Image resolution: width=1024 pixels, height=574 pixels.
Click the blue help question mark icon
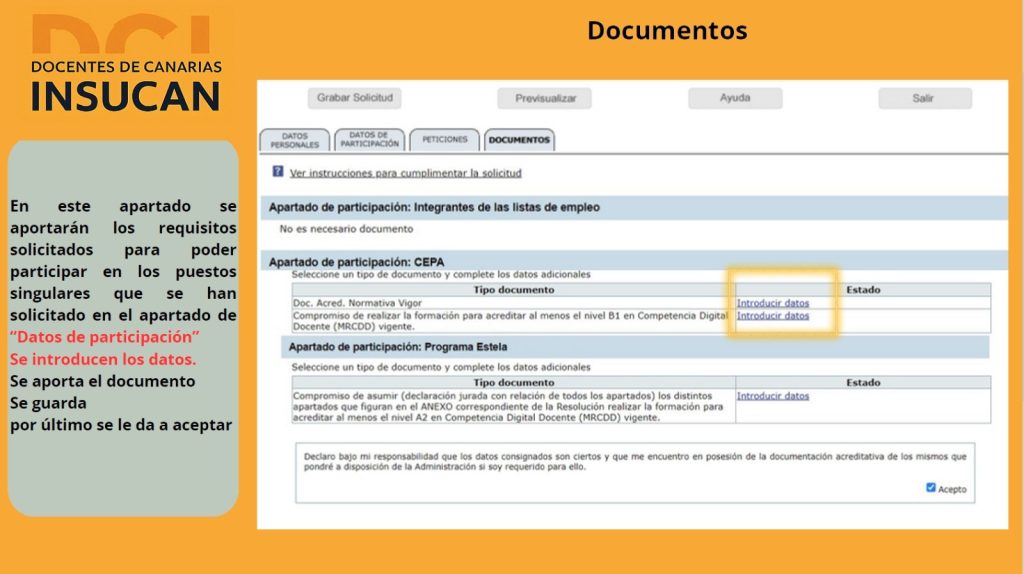[x=278, y=172]
